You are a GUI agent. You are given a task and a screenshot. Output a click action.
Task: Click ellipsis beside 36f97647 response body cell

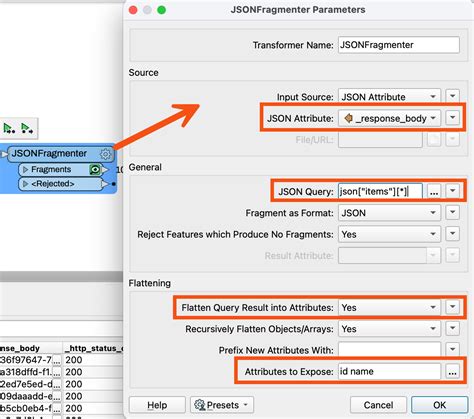pyautogui.click(x=57, y=360)
